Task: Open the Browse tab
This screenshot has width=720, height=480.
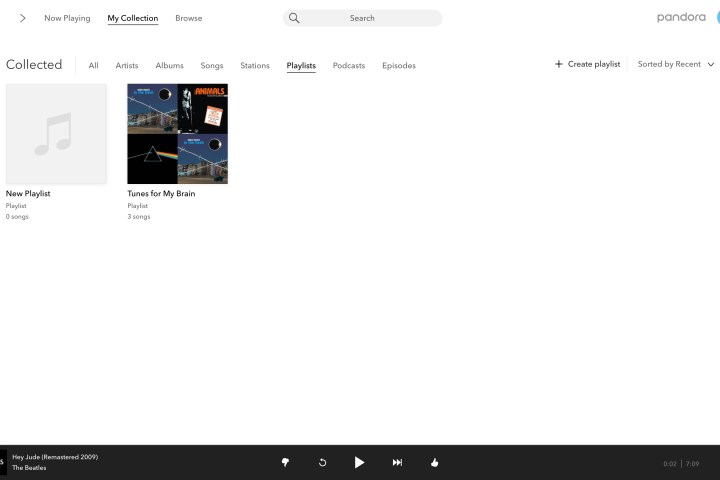Action: 188,18
